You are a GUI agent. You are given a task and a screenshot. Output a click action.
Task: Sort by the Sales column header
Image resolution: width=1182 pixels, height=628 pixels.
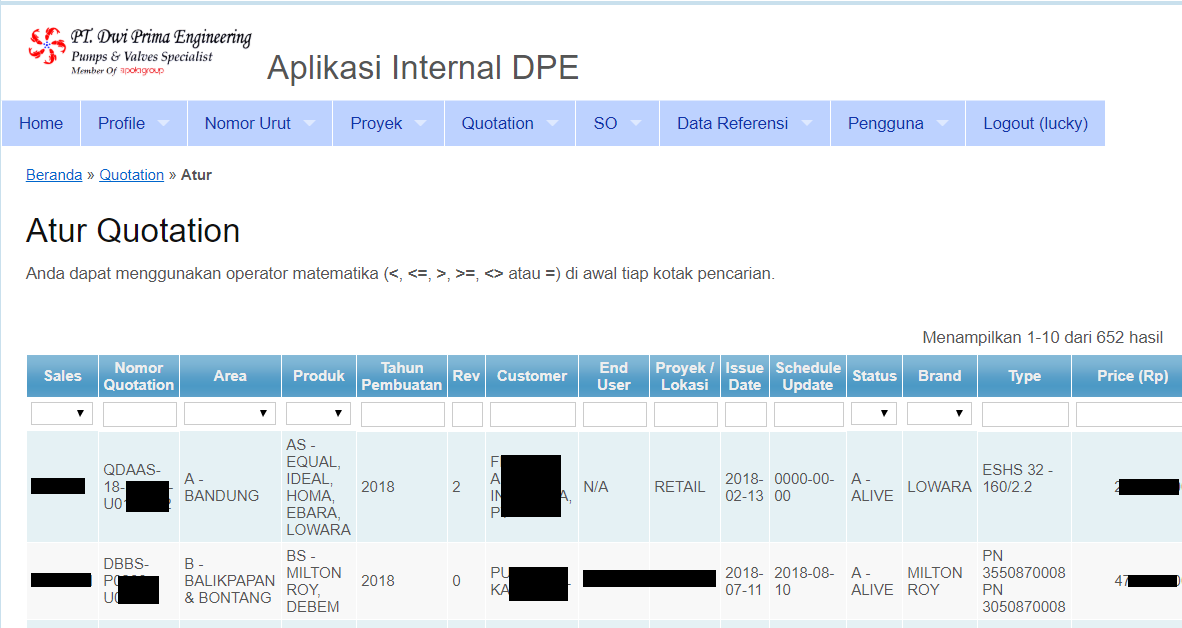click(63, 375)
